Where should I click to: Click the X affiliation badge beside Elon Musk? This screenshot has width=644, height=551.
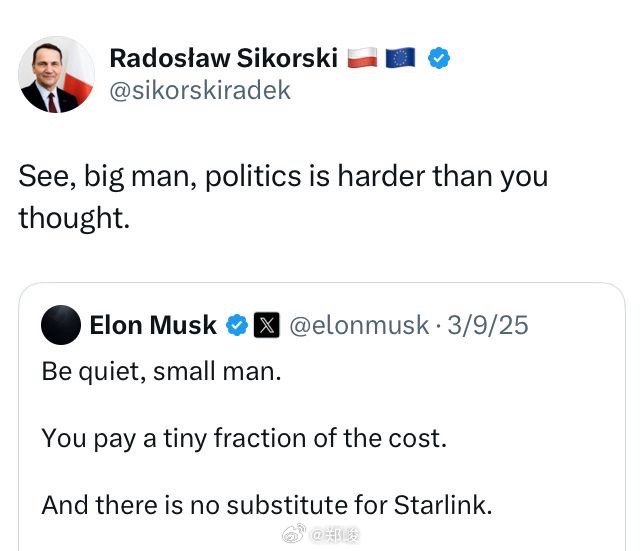point(266,325)
